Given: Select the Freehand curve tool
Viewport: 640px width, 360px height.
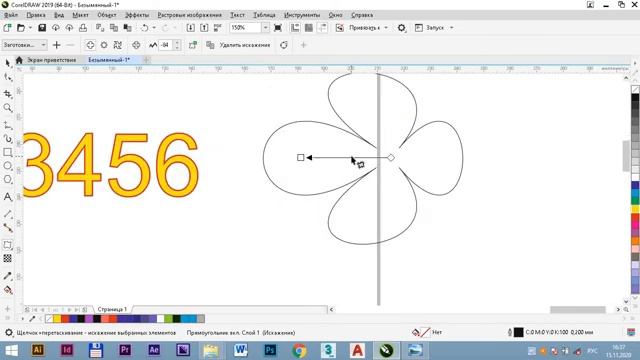Looking at the screenshot, I should [7, 125].
